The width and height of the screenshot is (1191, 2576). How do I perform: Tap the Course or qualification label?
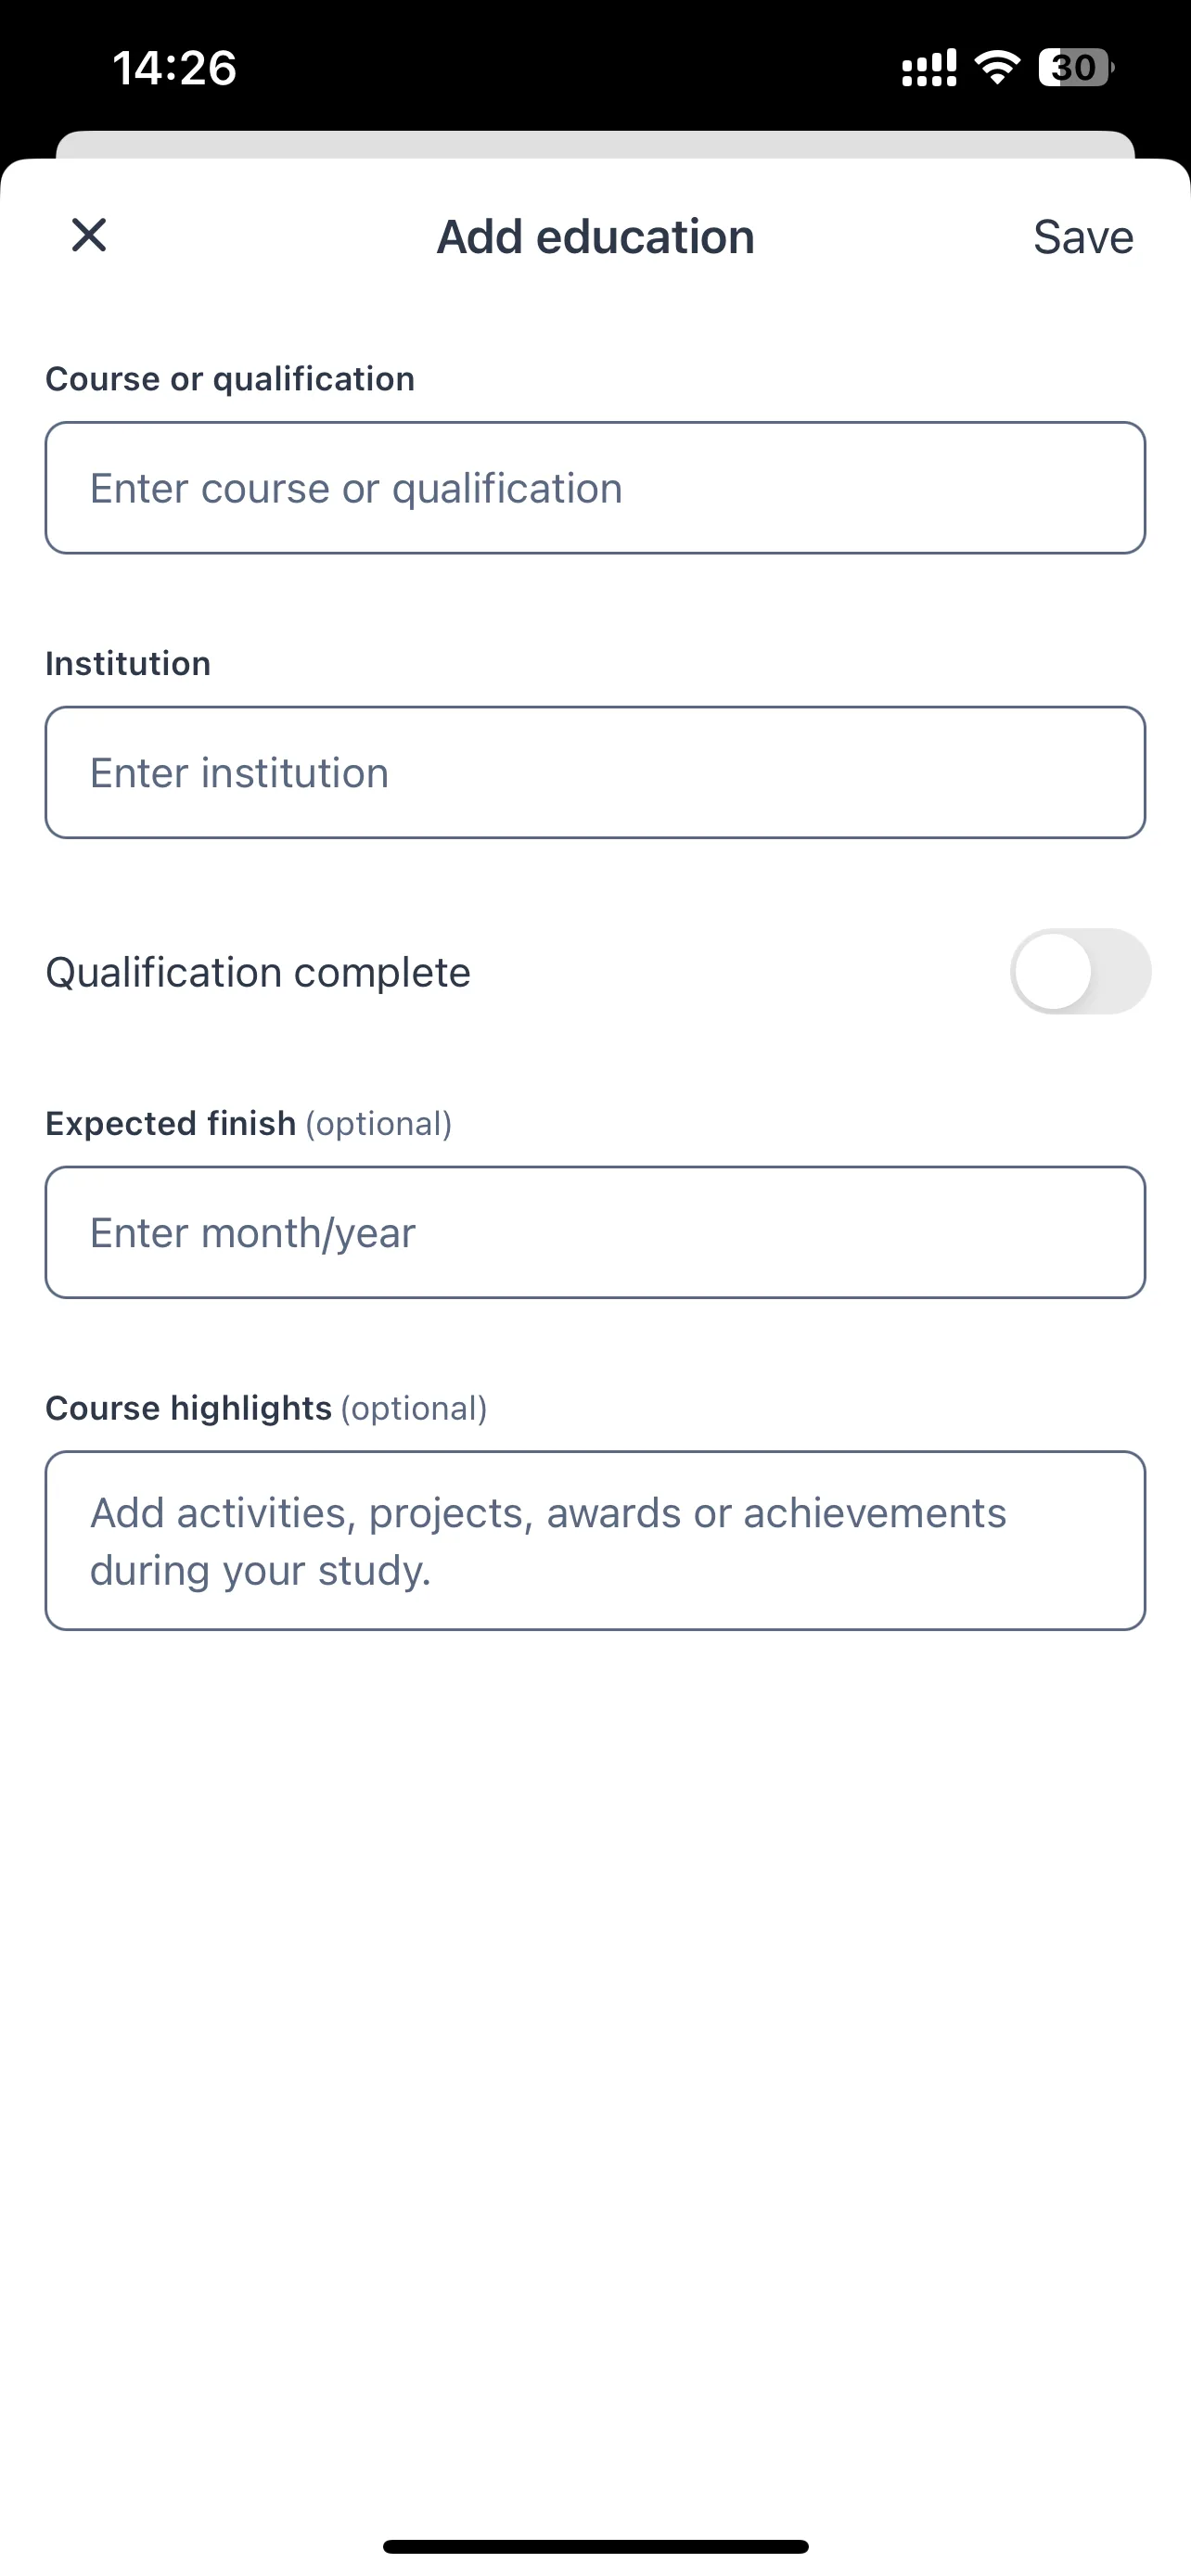pyautogui.click(x=230, y=379)
